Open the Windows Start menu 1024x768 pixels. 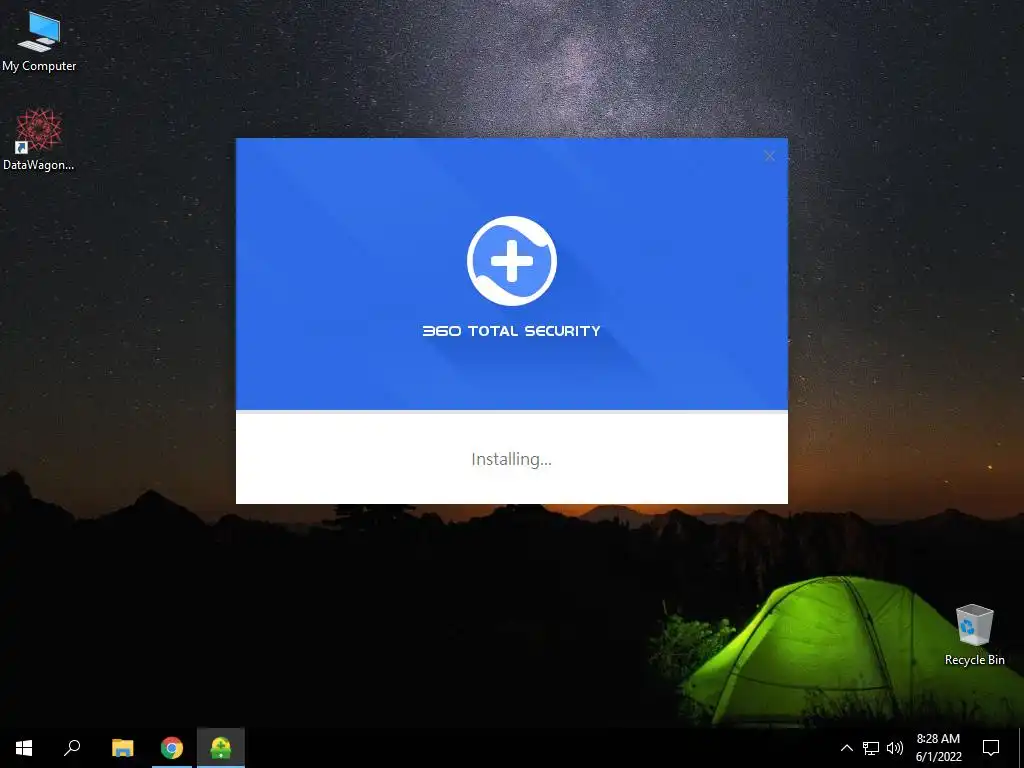pos(24,748)
